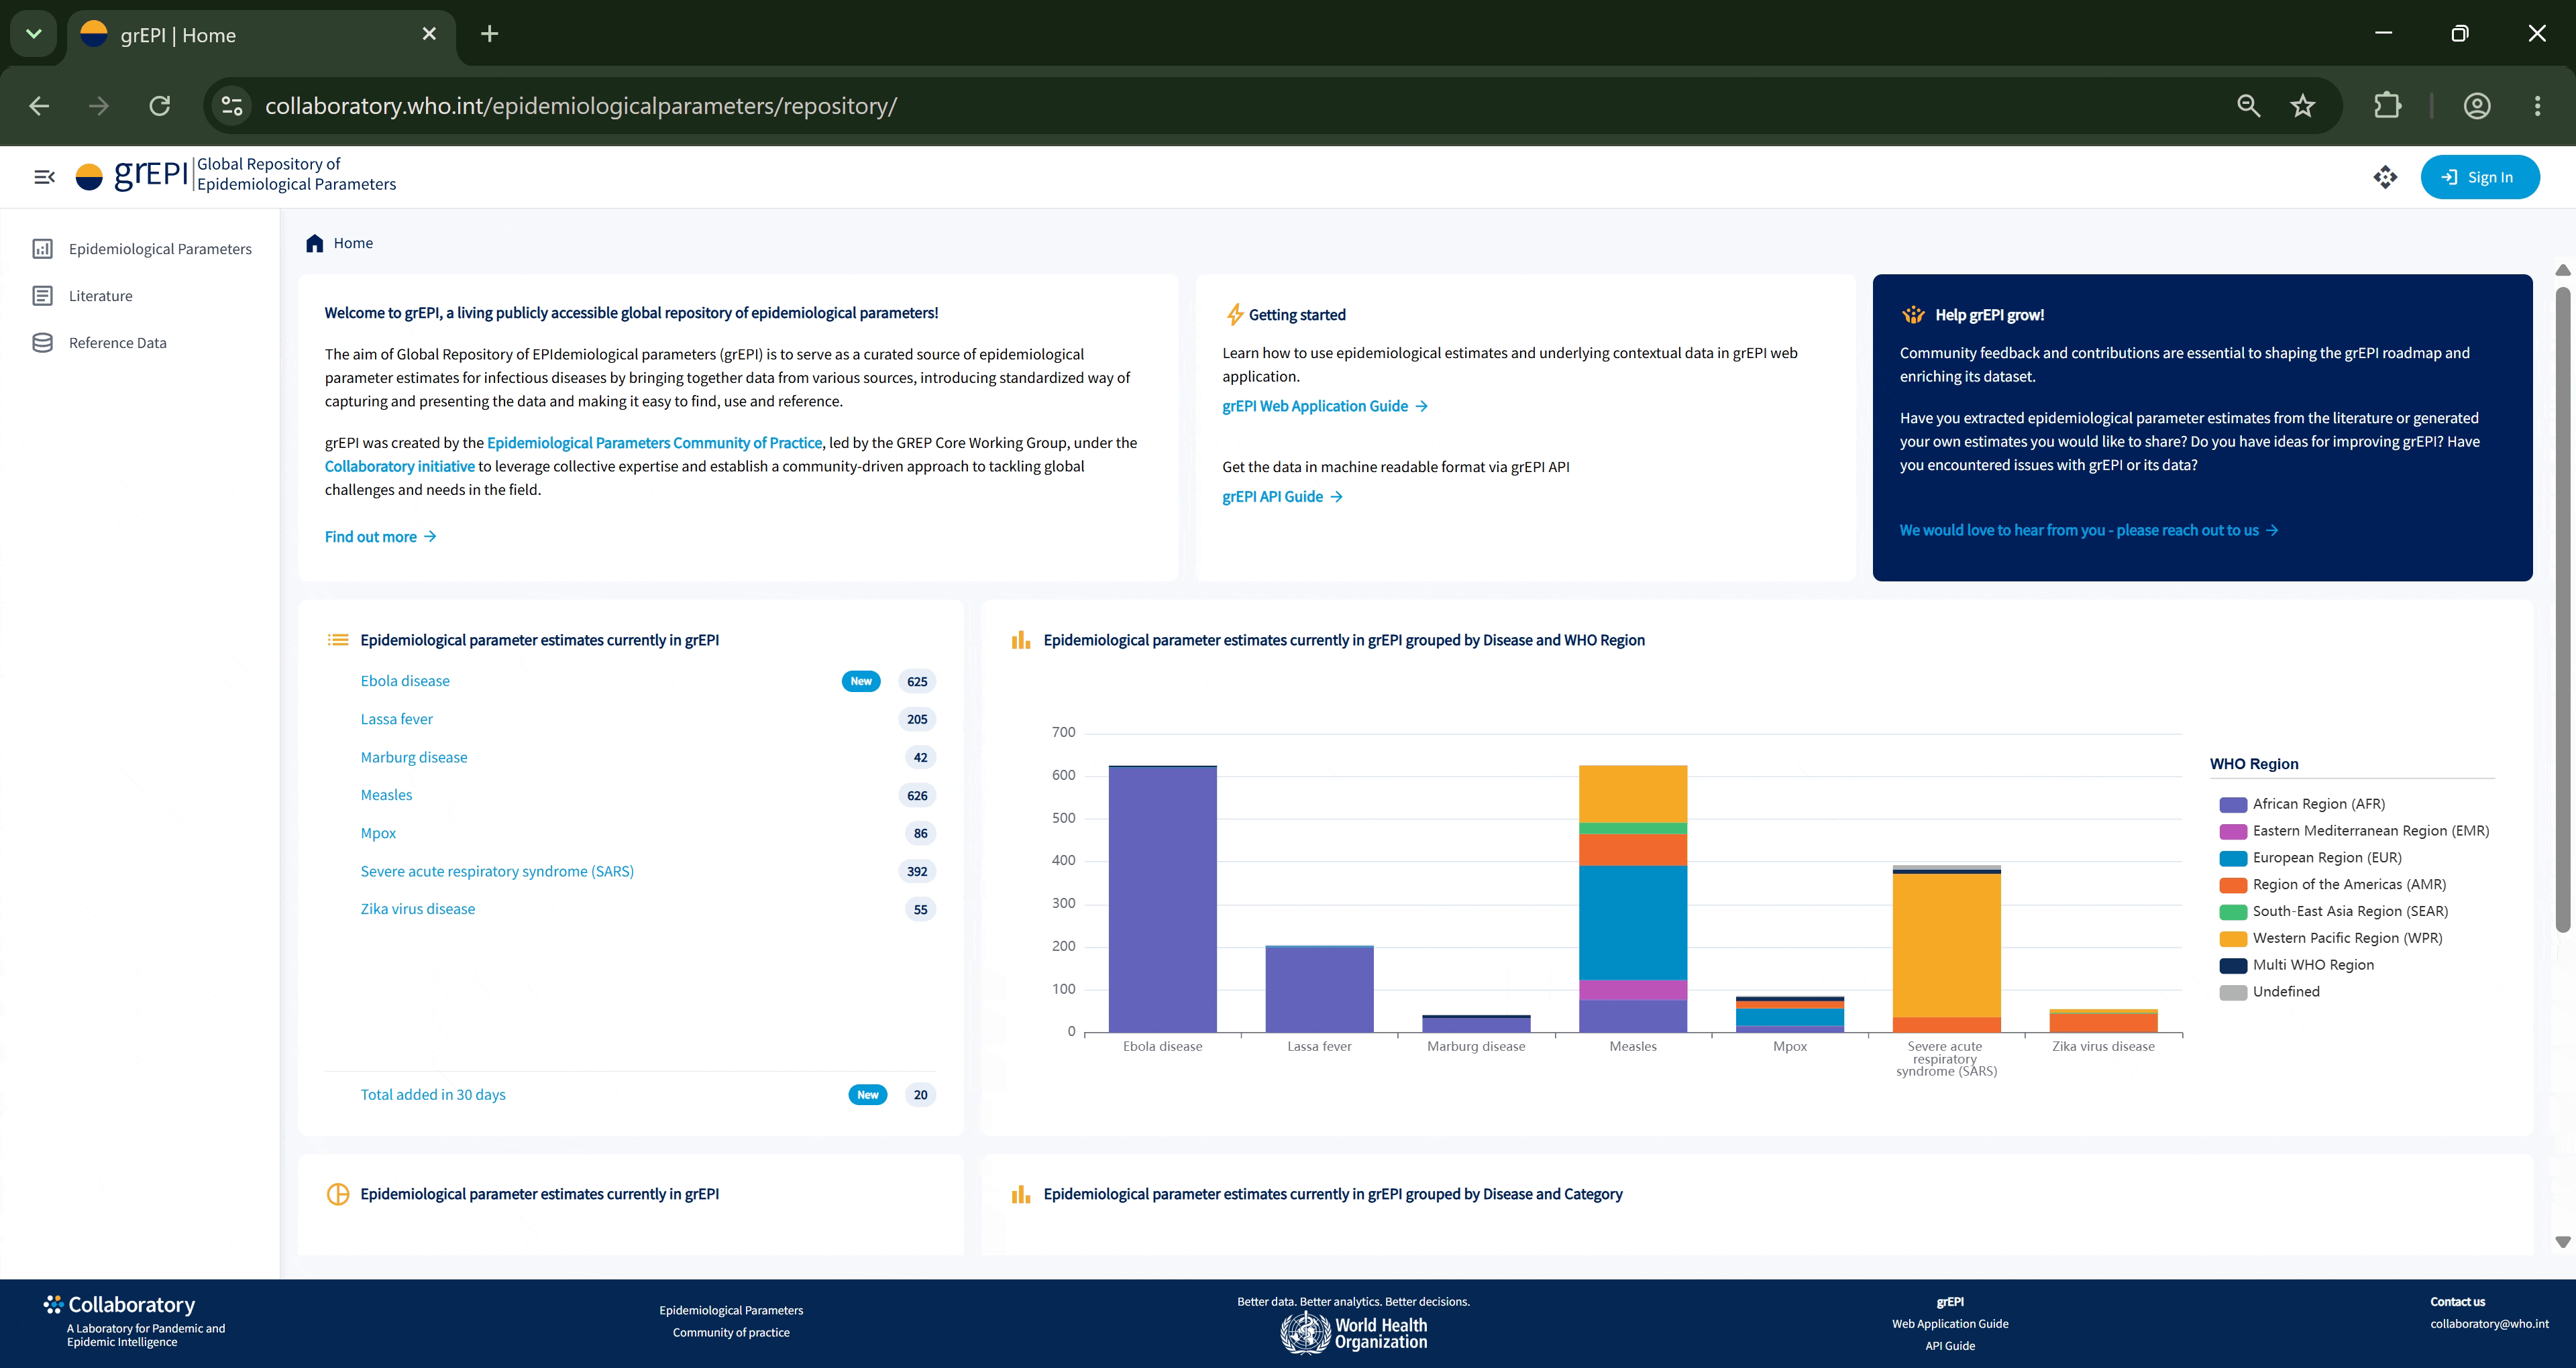The width and height of the screenshot is (2576, 1368).
Task: Click the Home breadcrumb house icon
Action: click(315, 243)
